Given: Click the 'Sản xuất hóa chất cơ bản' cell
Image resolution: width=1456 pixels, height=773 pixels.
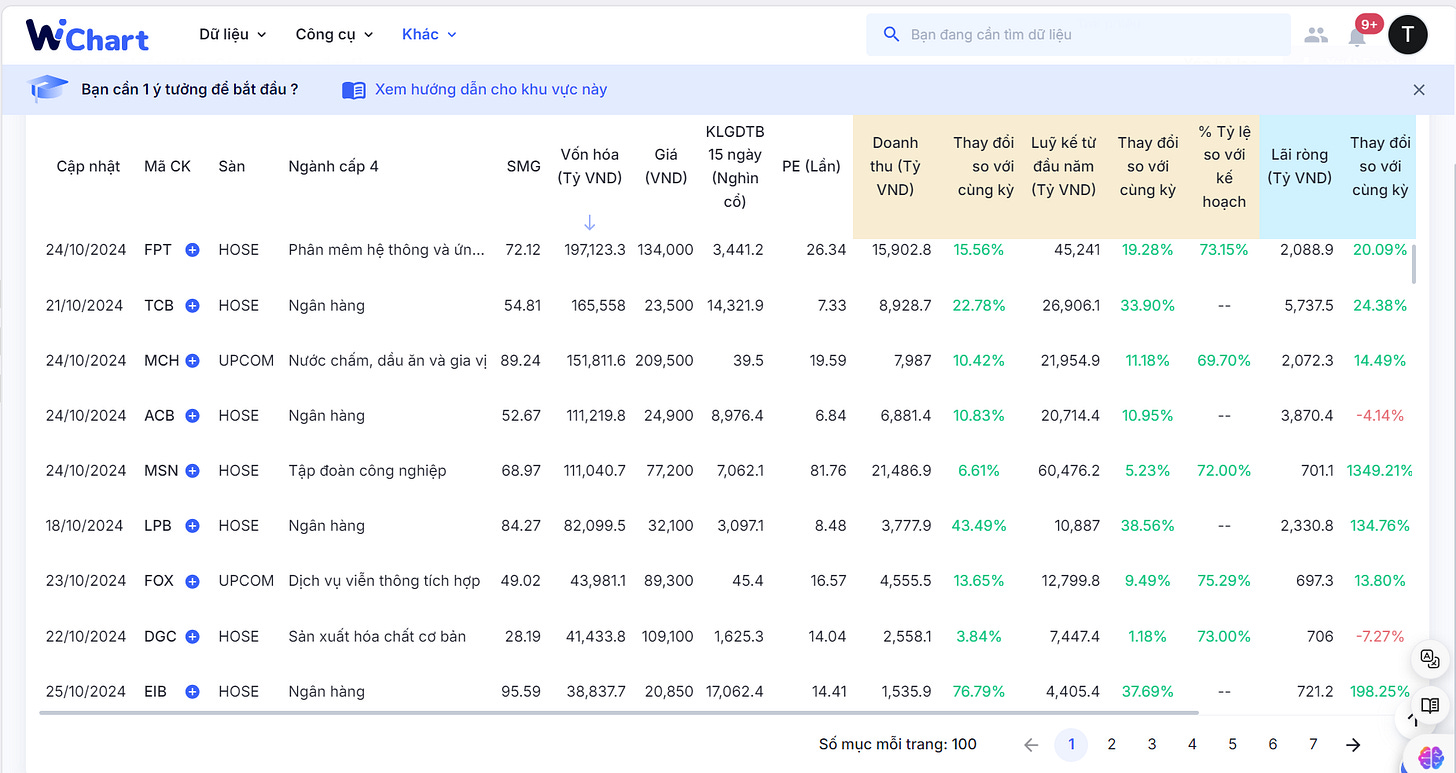Looking at the screenshot, I should [377, 636].
